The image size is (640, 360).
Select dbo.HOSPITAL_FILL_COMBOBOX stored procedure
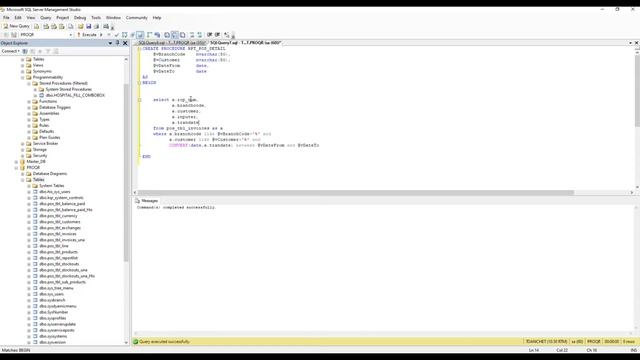(75, 95)
